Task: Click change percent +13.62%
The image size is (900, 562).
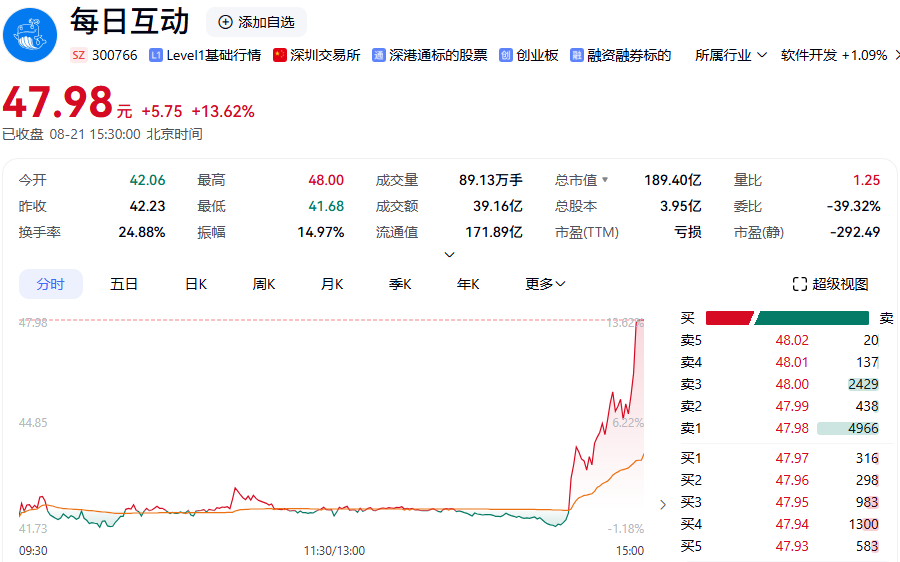Action: pos(223,111)
